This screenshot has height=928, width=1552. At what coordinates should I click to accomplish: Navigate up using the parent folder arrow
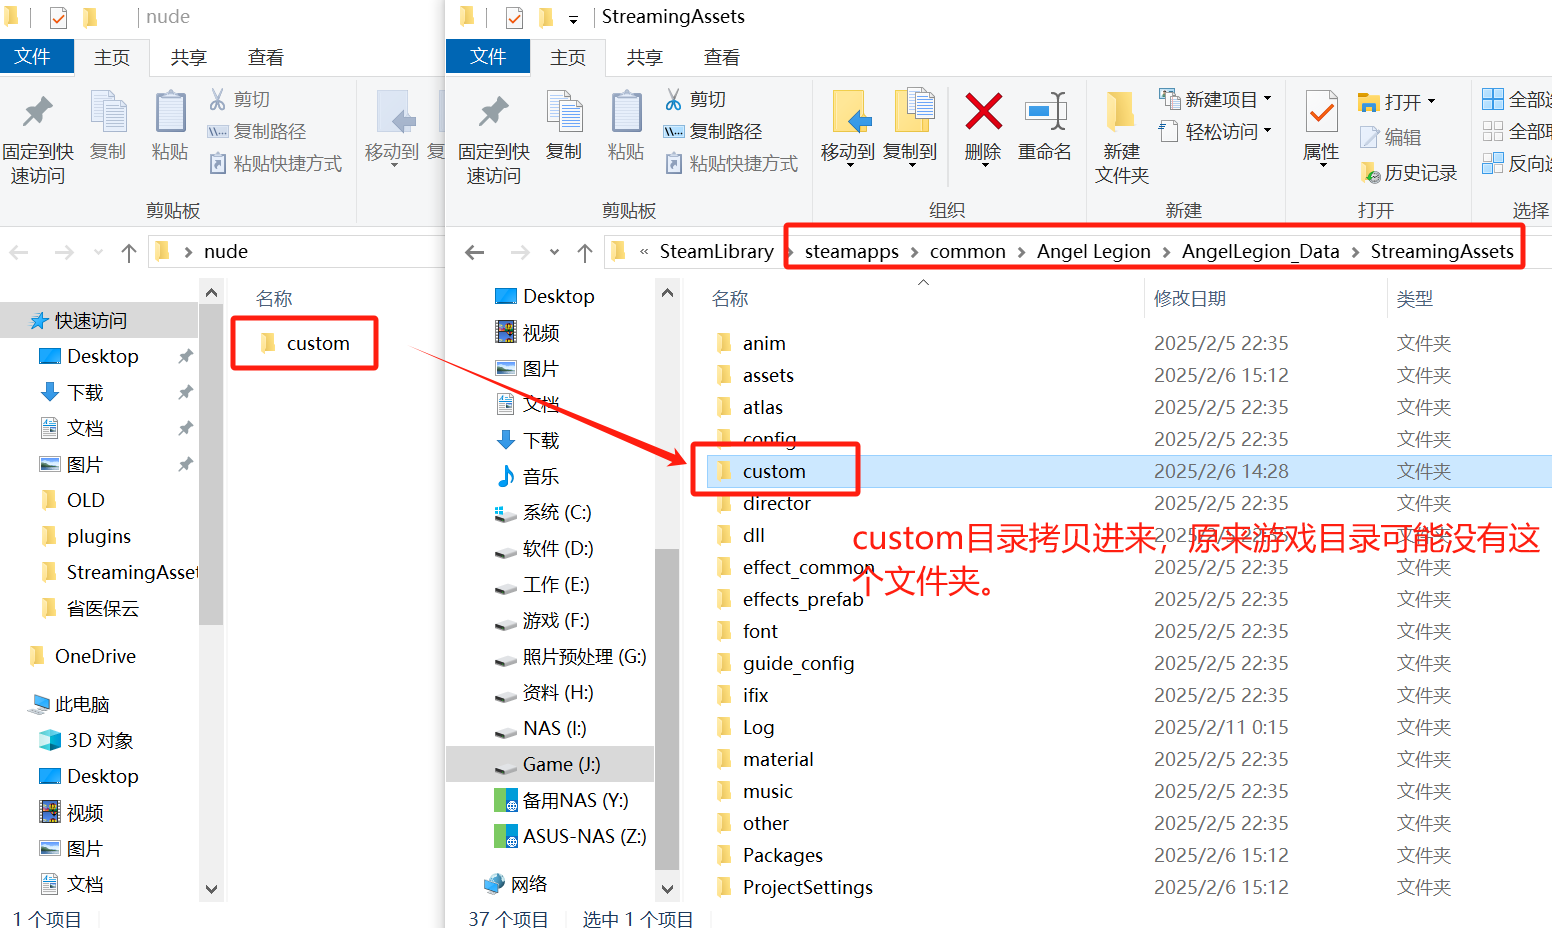click(585, 252)
